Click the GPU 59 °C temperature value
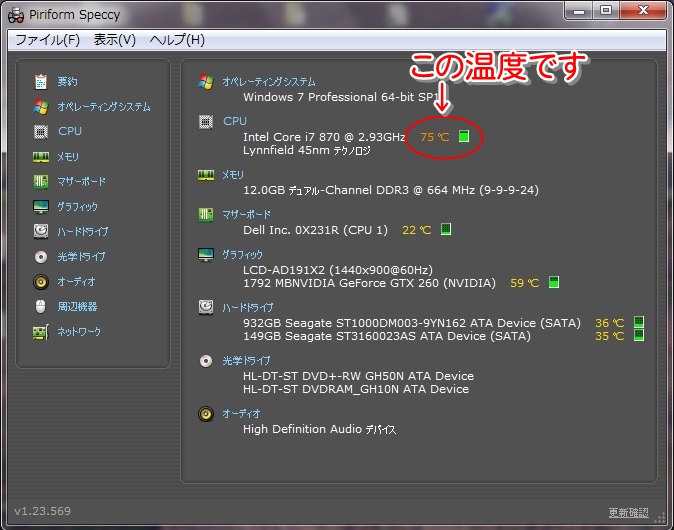 [524, 283]
